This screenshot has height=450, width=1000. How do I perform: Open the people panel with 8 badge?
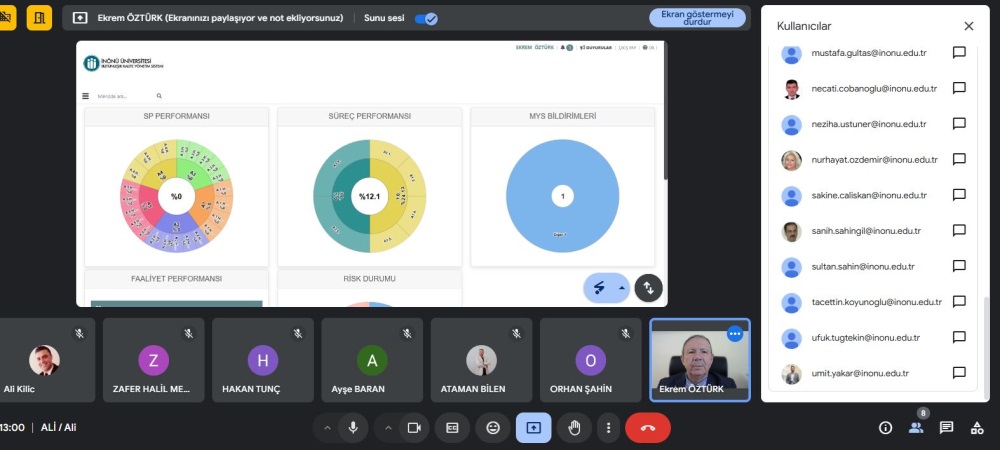[x=915, y=428]
